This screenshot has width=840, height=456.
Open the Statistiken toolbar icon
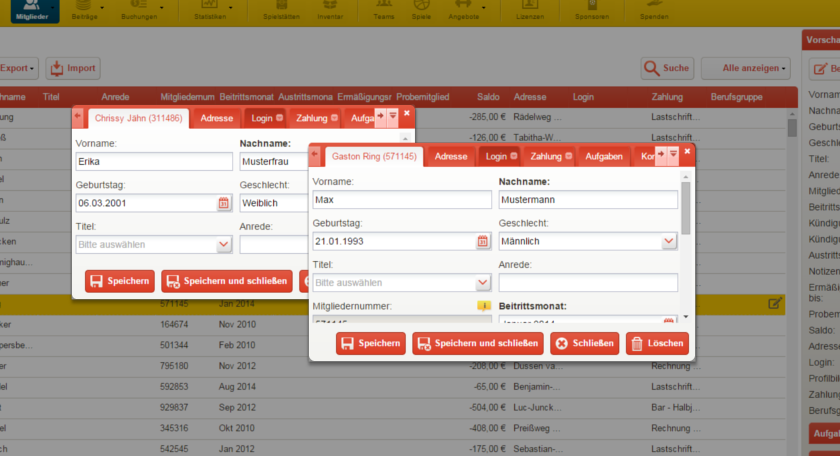(210, 10)
